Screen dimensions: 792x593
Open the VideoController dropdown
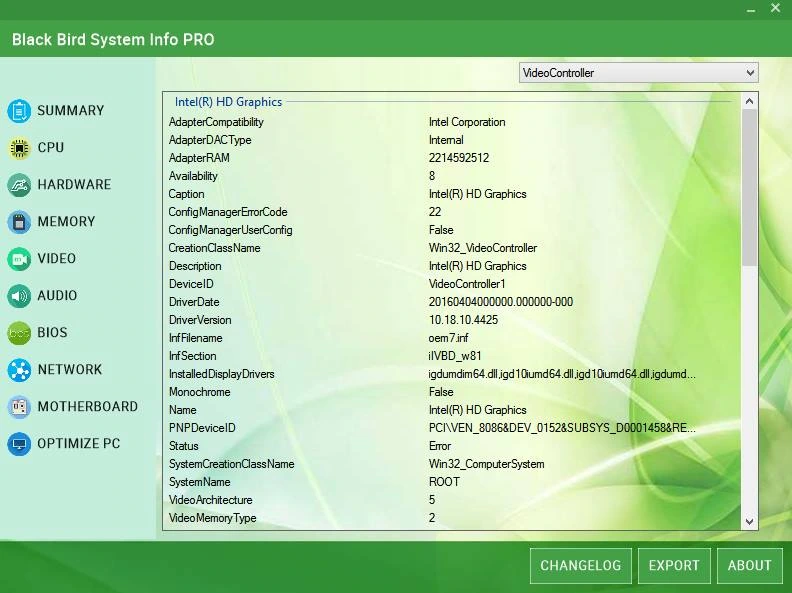pyautogui.click(x=638, y=73)
